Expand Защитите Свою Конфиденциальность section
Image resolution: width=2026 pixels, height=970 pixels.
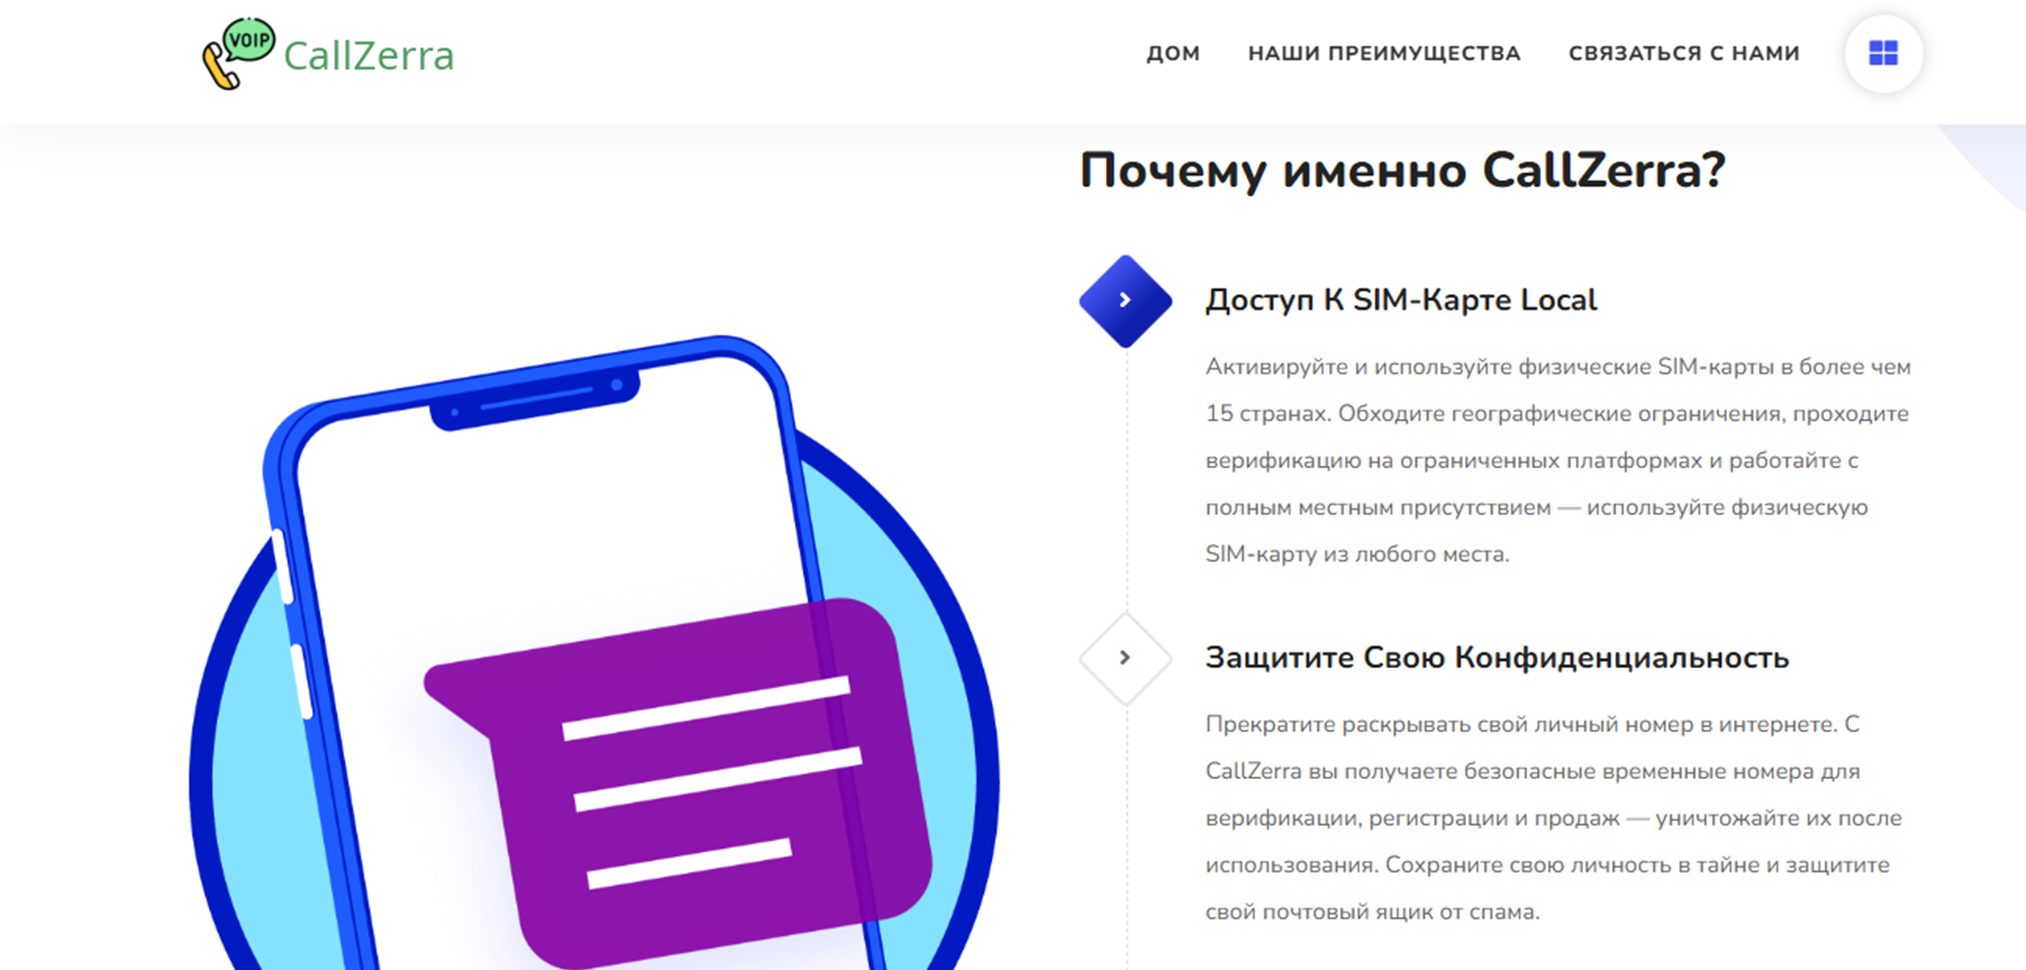1497,658
